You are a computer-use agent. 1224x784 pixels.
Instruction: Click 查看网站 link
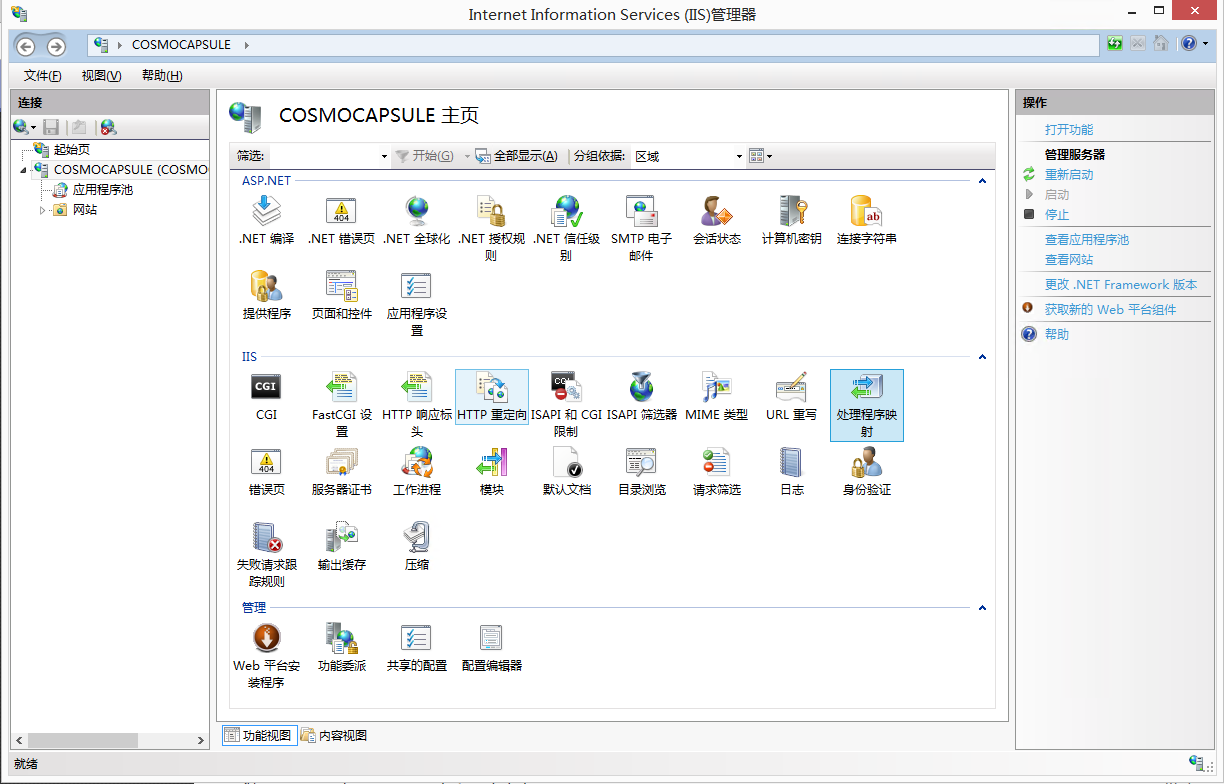(x=1069, y=260)
